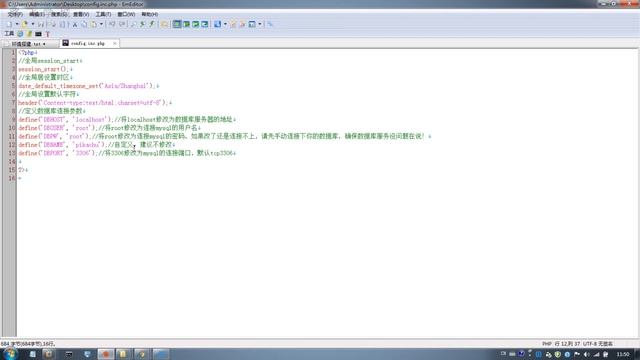Click the session_start(); code line
Viewport: 640px width, 360px height.
pos(45,69)
